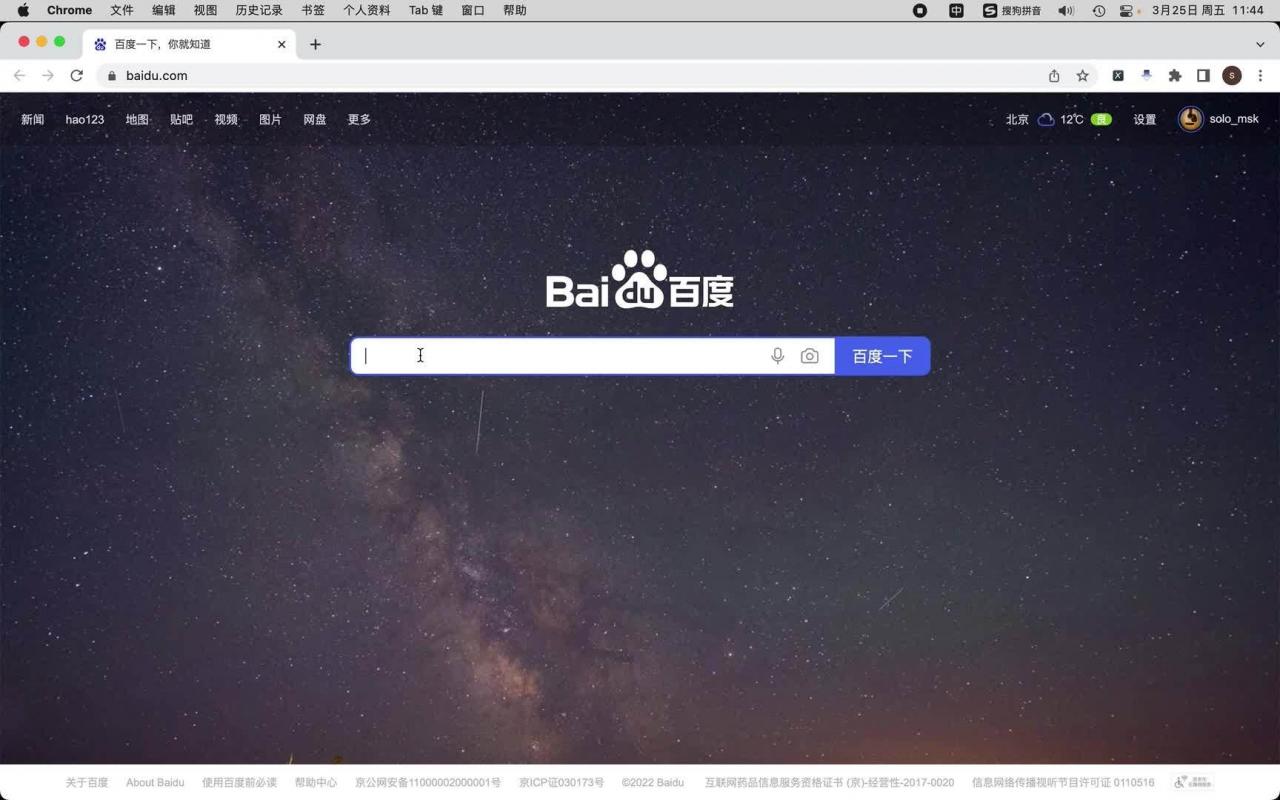The height and width of the screenshot is (800, 1280).
Task: Open the 历史记录 menu
Action: tap(259, 10)
